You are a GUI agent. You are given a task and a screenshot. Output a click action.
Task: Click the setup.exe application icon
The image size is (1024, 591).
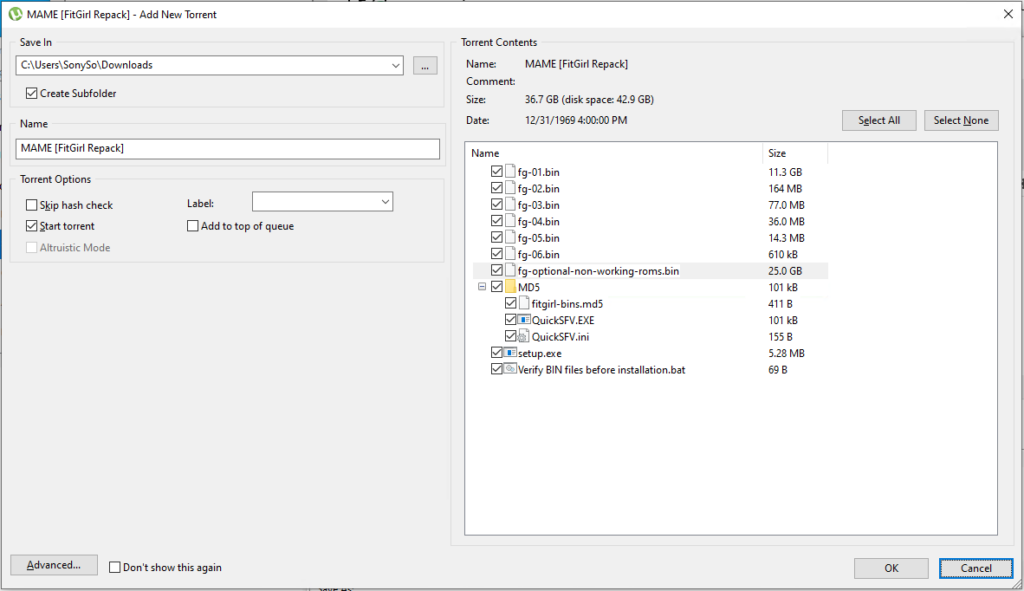tap(510, 353)
